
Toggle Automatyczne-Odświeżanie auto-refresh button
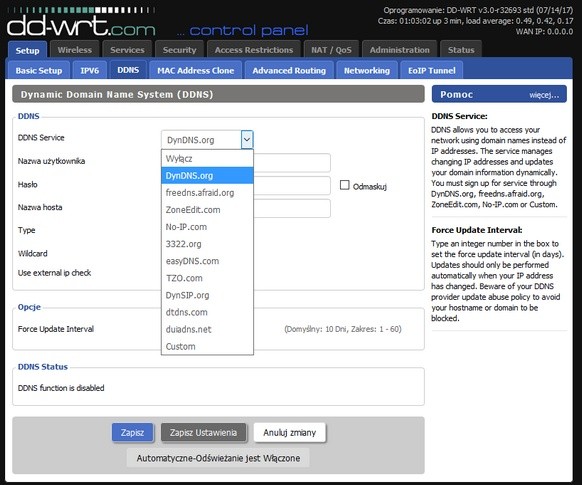(218, 458)
